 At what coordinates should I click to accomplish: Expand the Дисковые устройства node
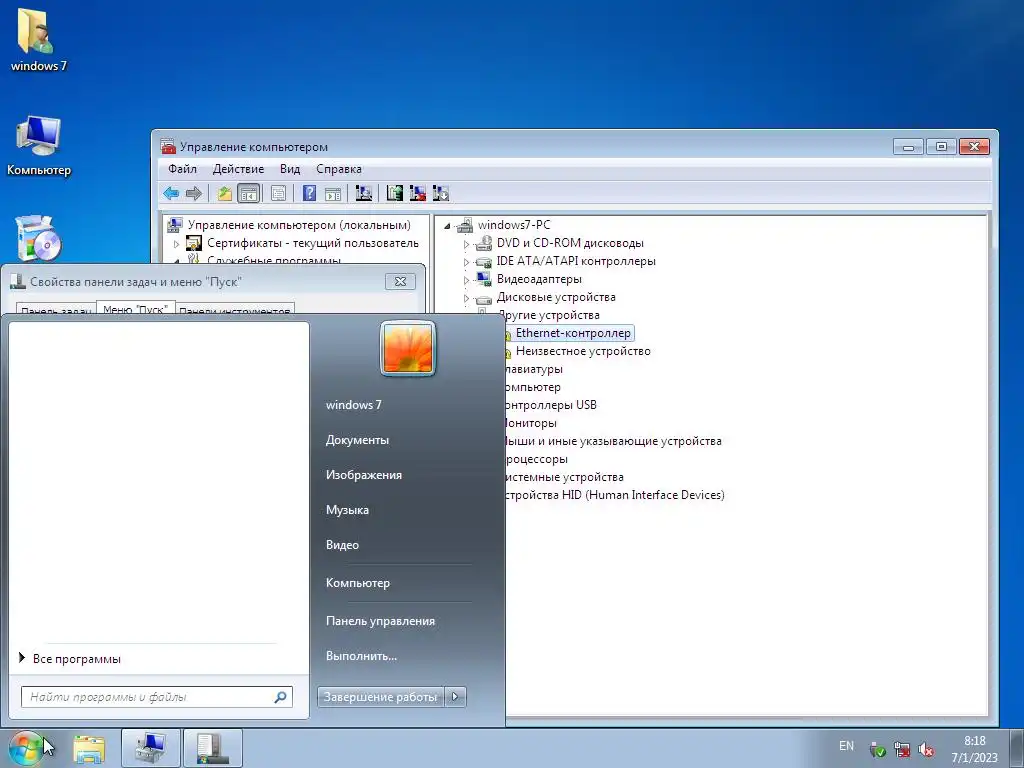click(466, 298)
